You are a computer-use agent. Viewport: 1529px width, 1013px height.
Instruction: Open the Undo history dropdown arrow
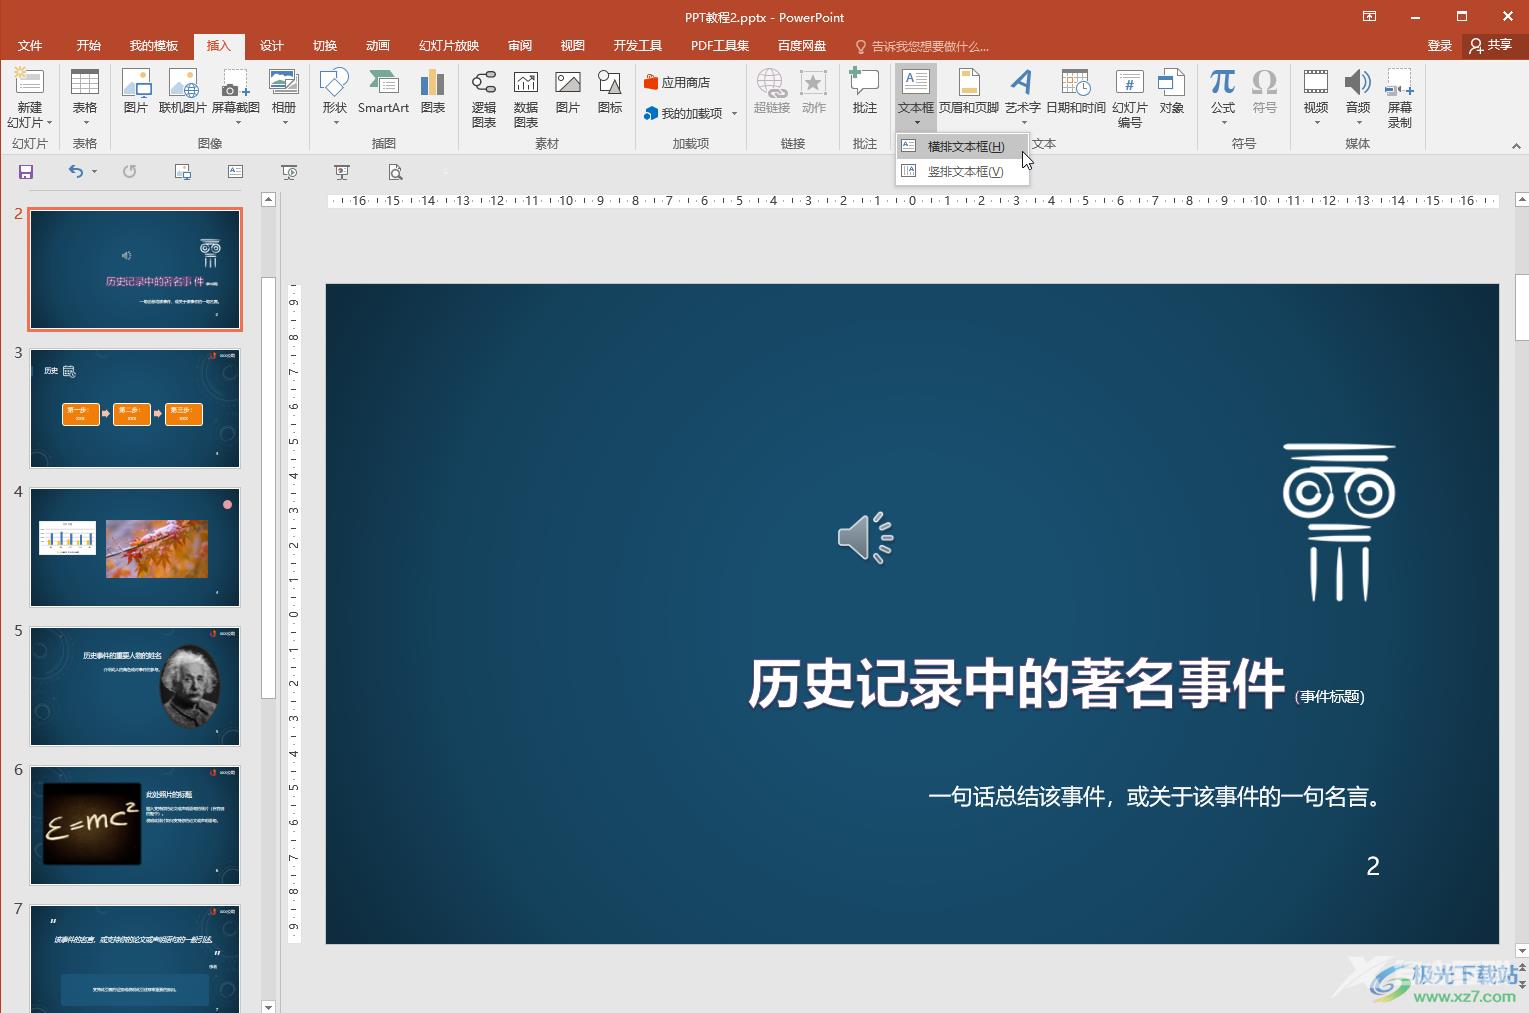(95, 172)
